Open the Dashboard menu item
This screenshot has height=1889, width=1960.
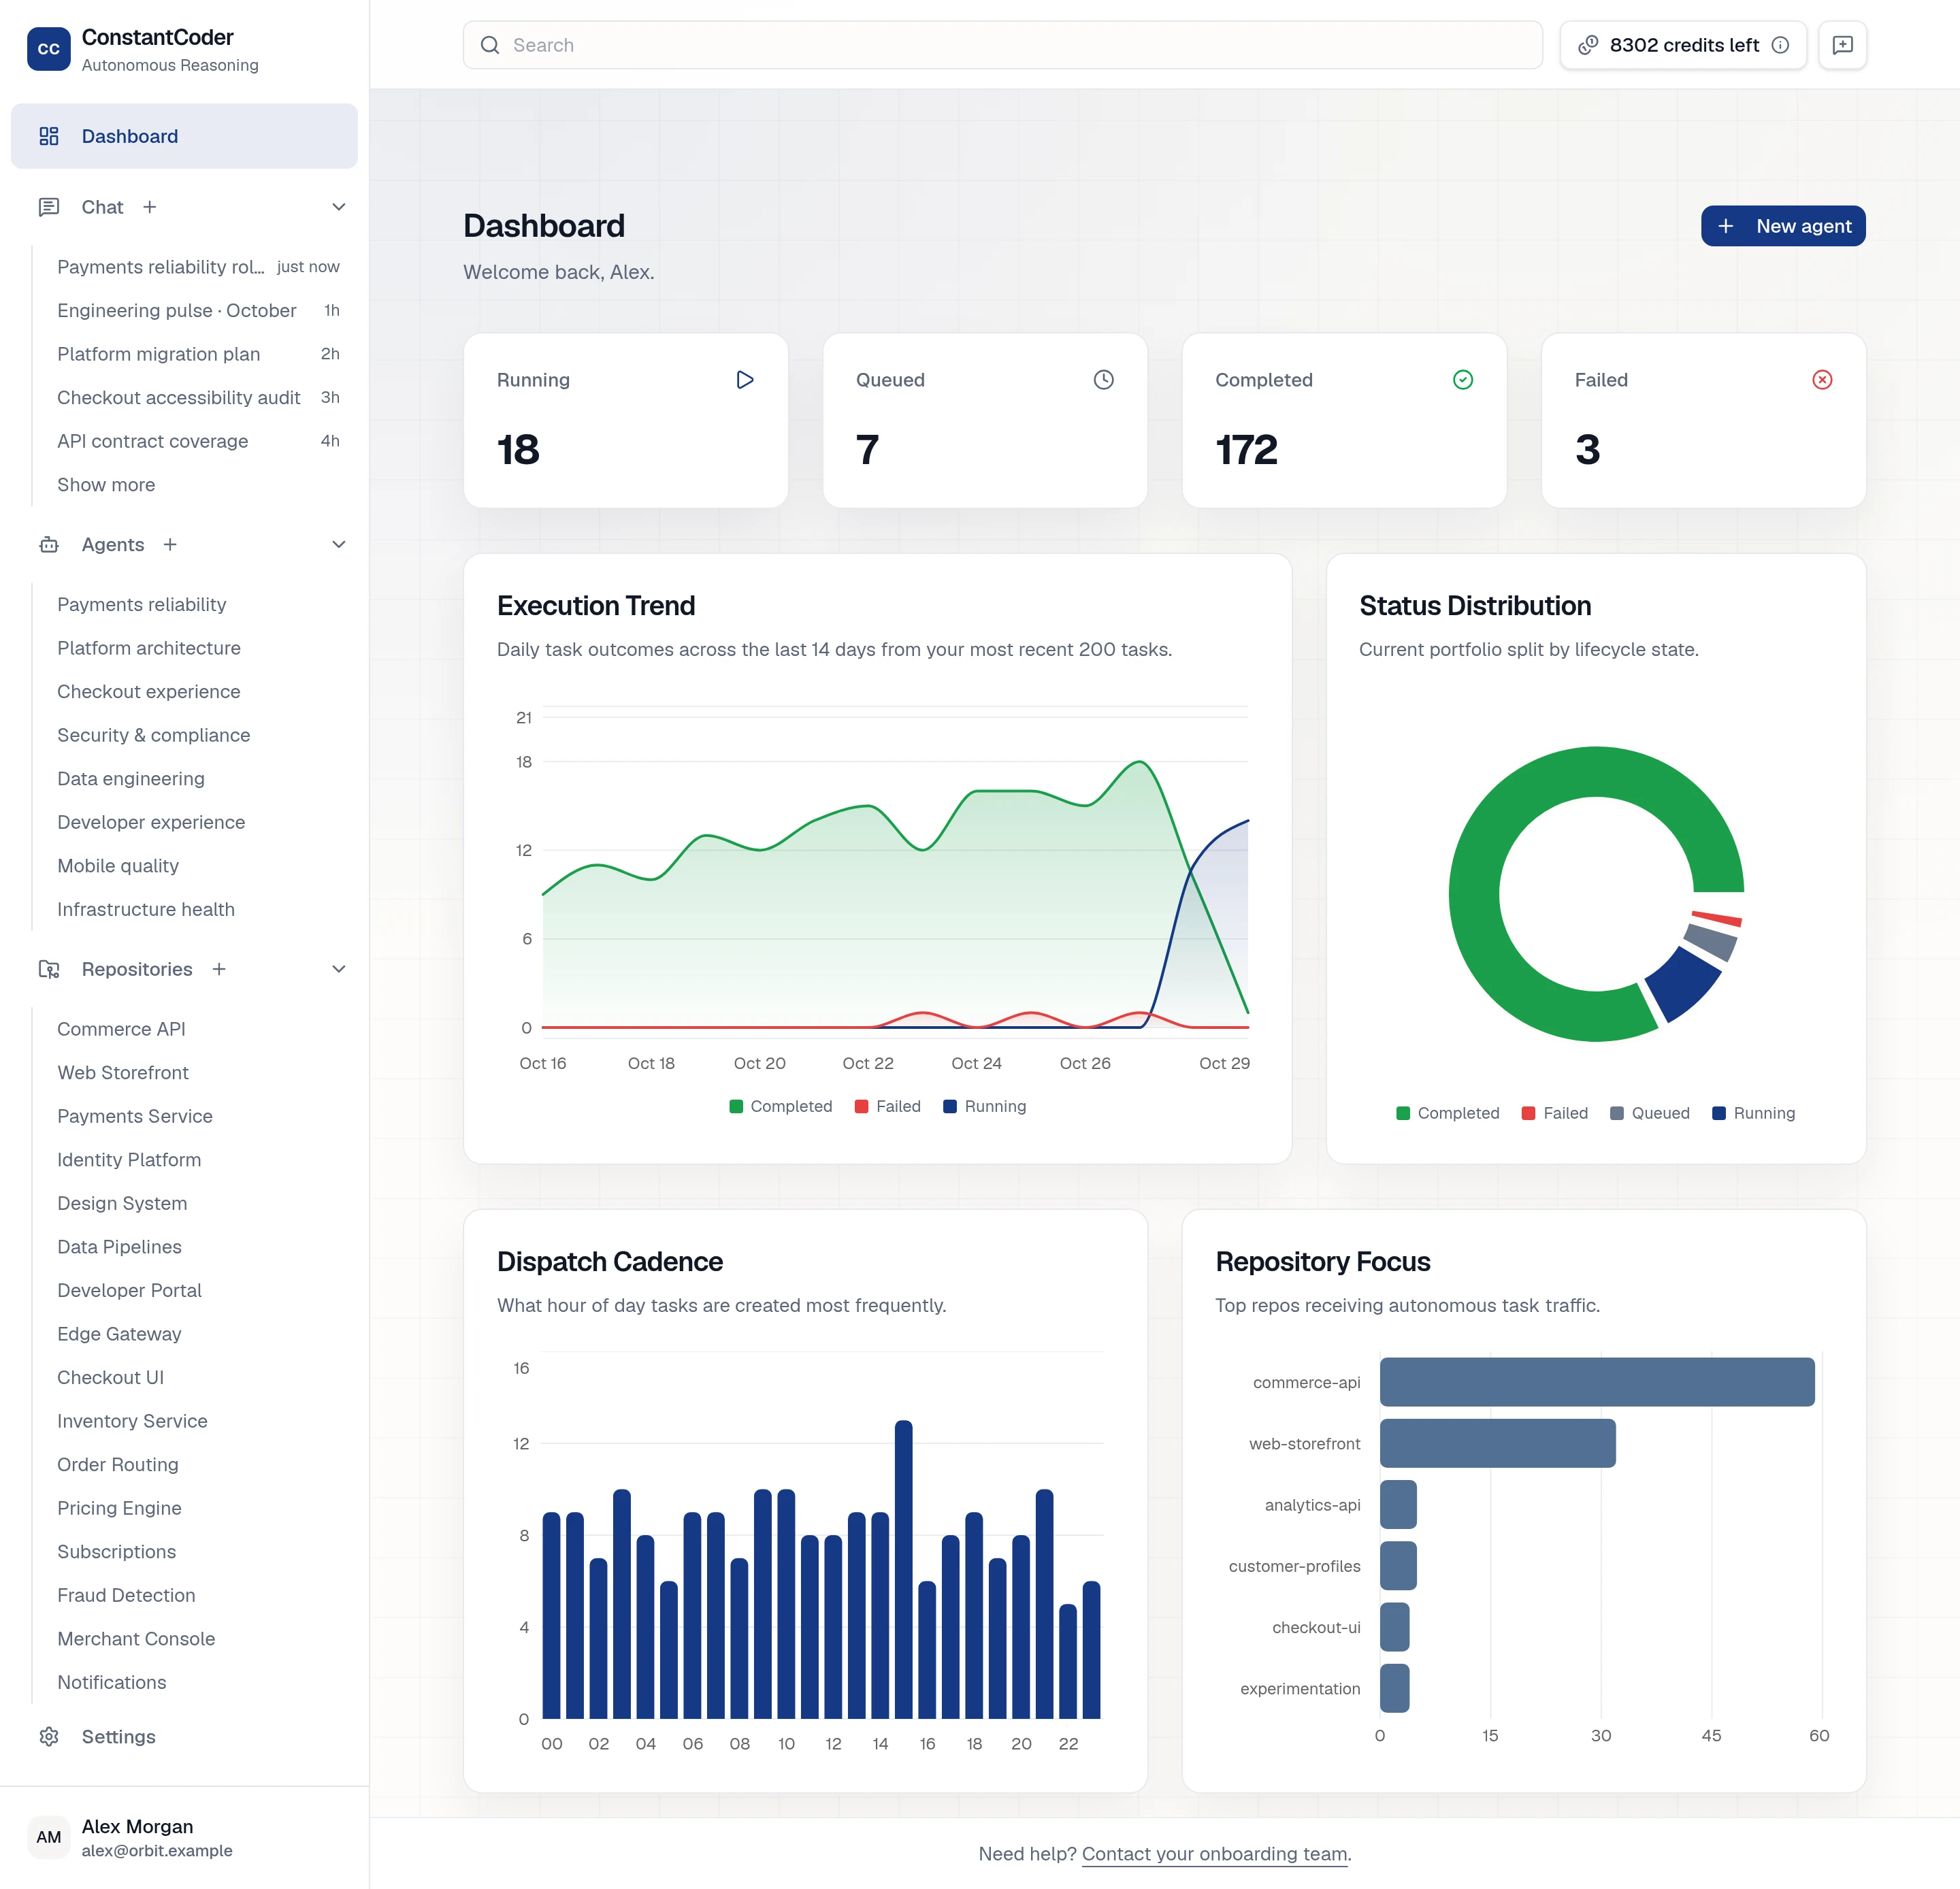tap(184, 136)
